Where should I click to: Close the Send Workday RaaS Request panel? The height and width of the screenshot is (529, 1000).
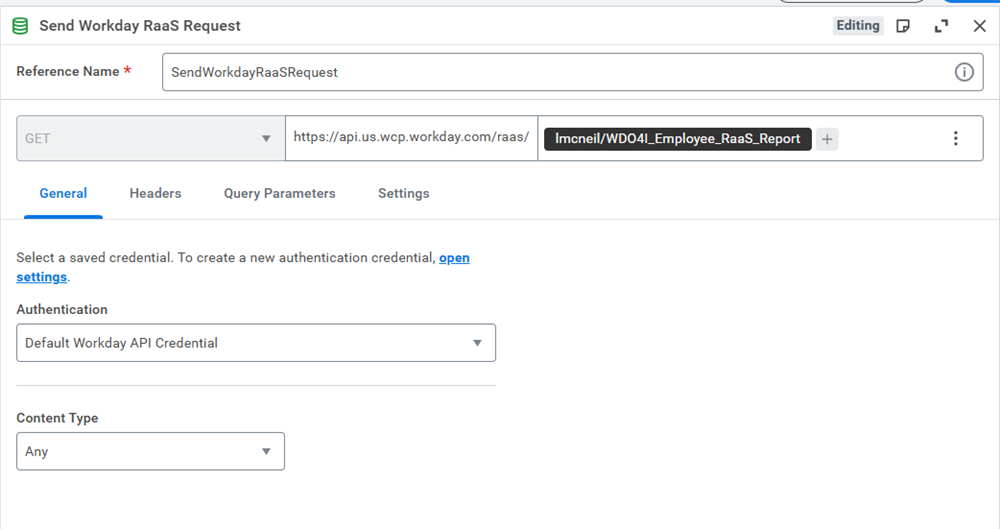point(980,26)
